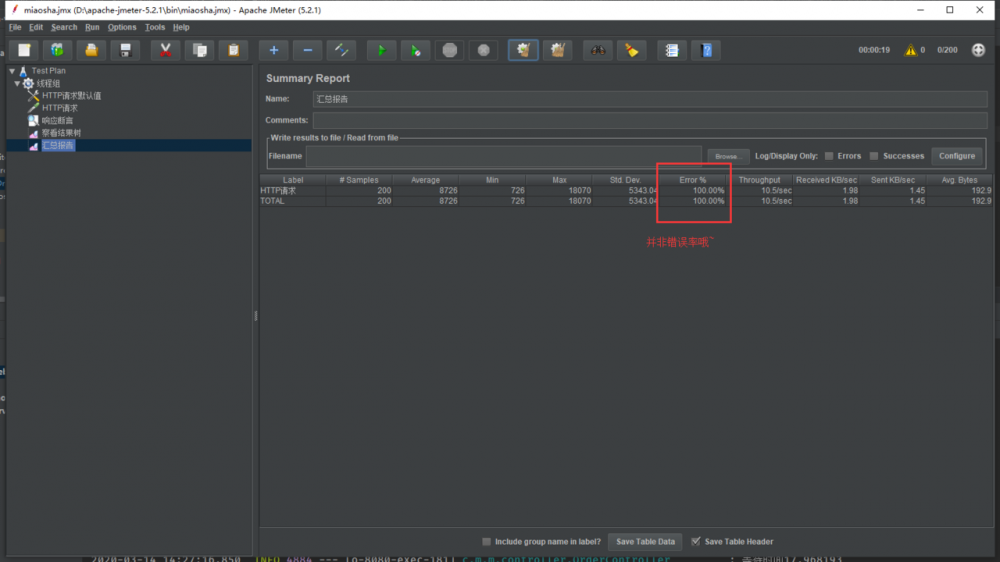1000x562 pixels.
Task: Select 汇总报告 in the tree
Action: click(x=57, y=145)
